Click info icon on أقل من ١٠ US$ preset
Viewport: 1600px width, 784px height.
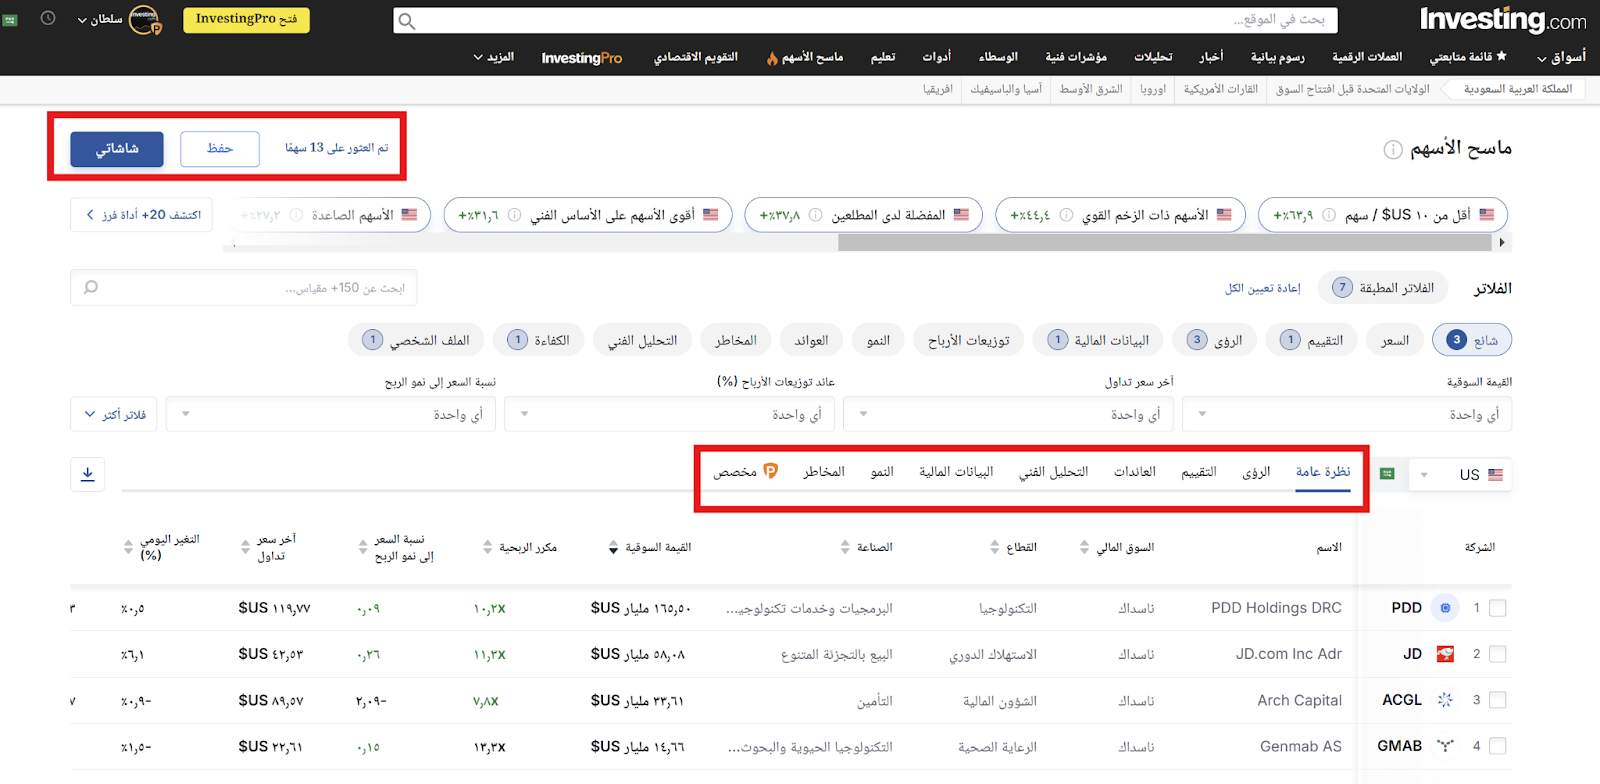pyautogui.click(x=1329, y=215)
